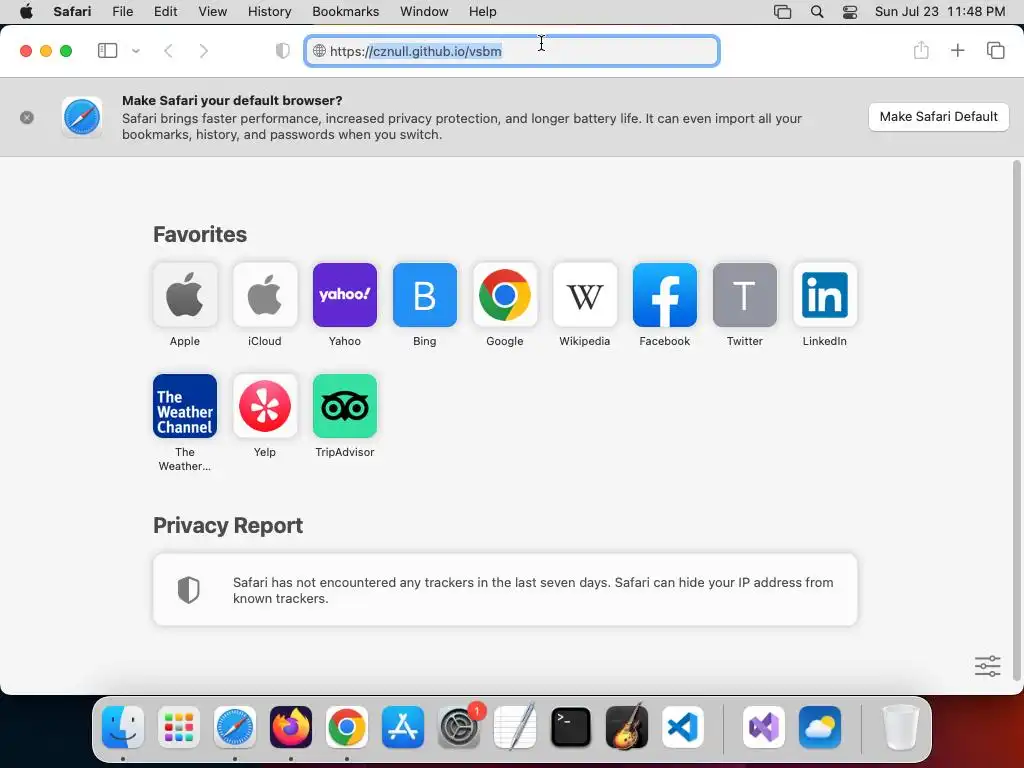1024x768 pixels.
Task: Dismiss the default browser banner
Action: click(x=27, y=118)
